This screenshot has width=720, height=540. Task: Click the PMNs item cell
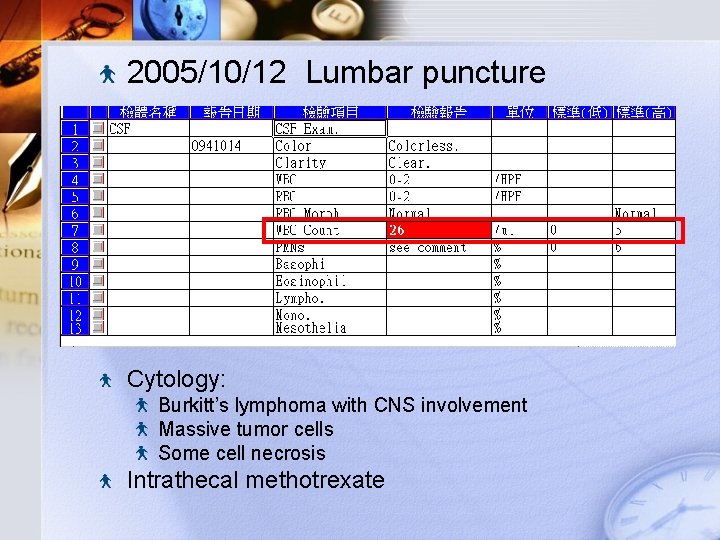330,248
